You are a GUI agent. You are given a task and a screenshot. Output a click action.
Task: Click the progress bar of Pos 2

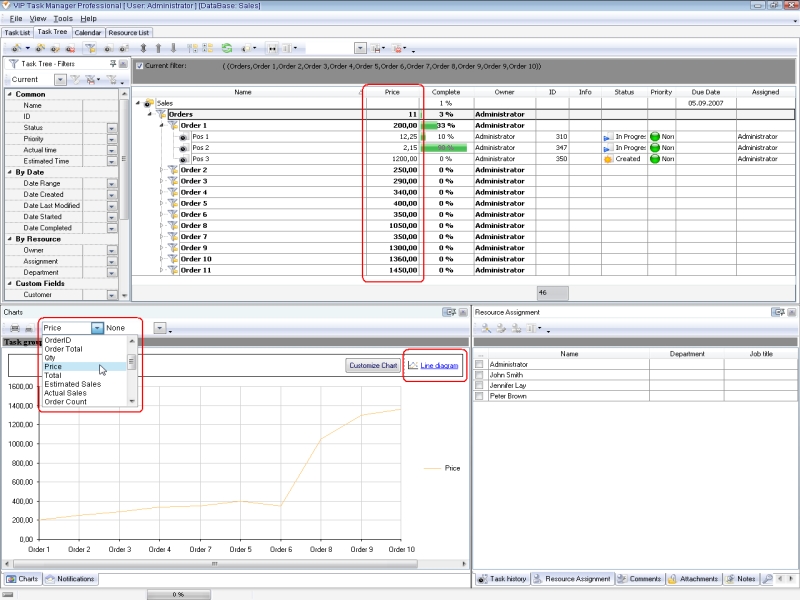[x=445, y=147]
